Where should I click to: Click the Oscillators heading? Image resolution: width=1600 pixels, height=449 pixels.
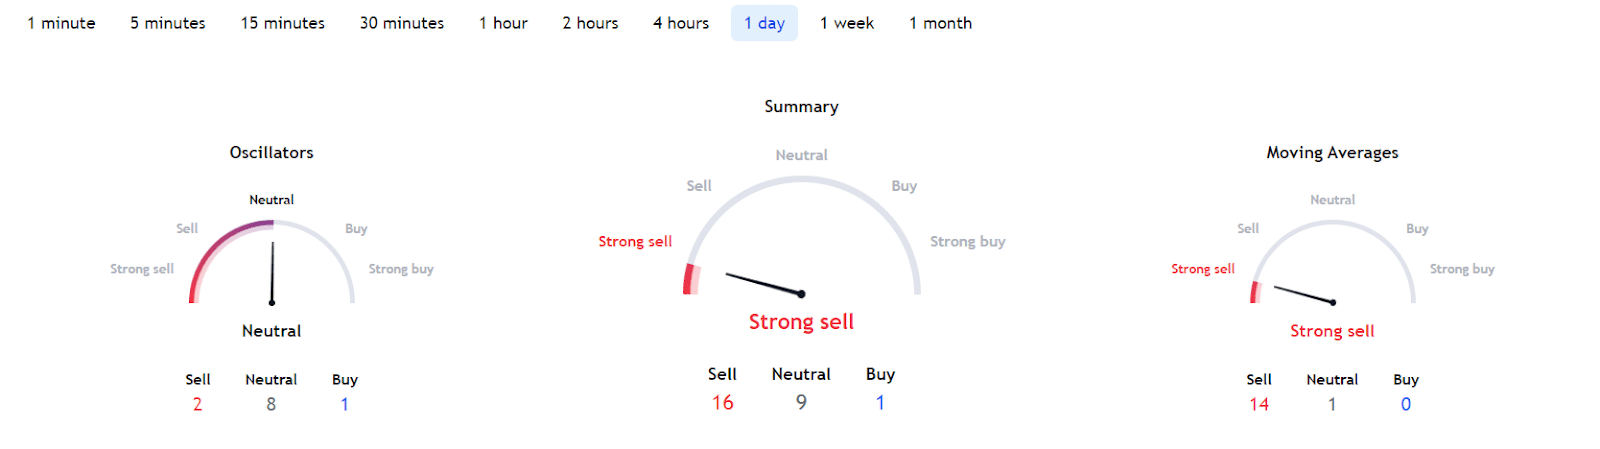[271, 153]
